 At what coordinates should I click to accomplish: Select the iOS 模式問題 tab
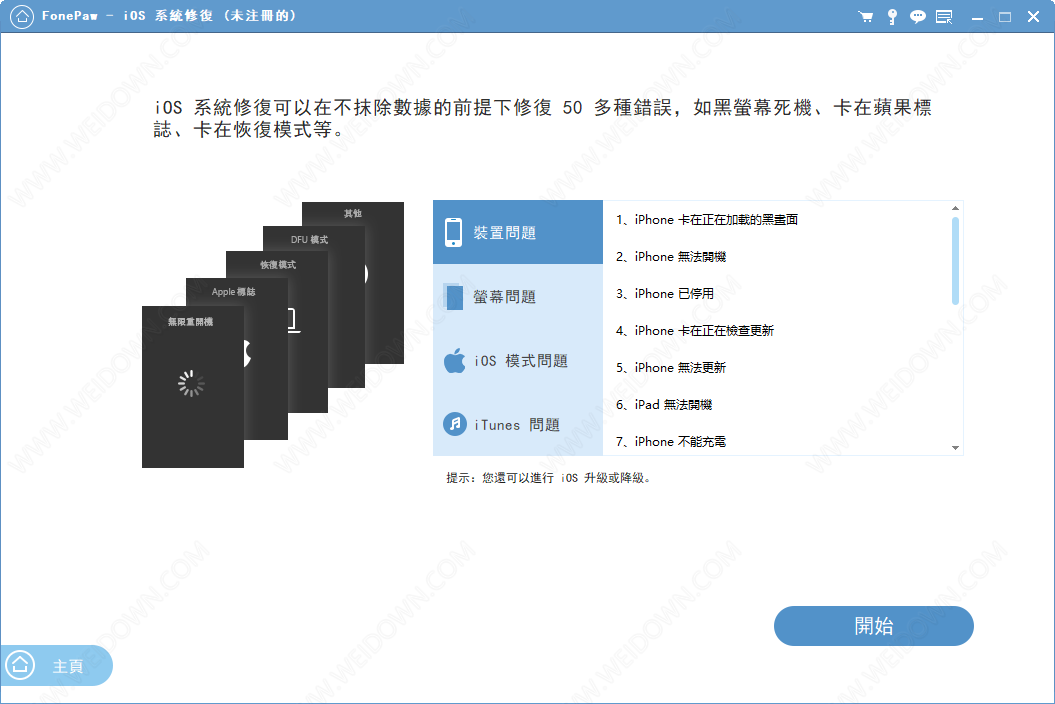click(518, 360)
